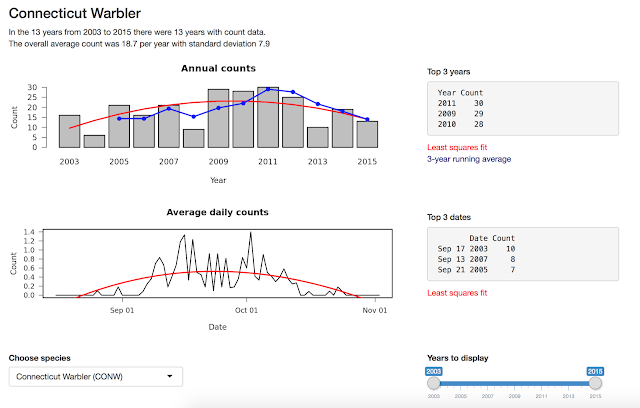
Task: Click the '3-year running average' legend text
Action: [x=469, y=159]
